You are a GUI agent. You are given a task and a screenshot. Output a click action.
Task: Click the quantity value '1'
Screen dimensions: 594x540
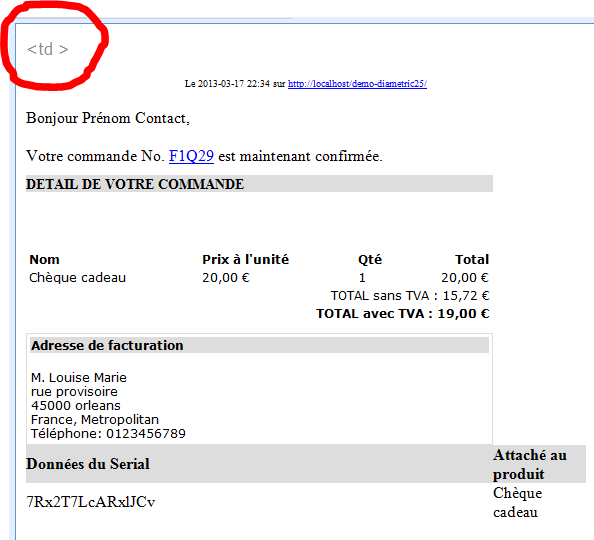(362, 278)
